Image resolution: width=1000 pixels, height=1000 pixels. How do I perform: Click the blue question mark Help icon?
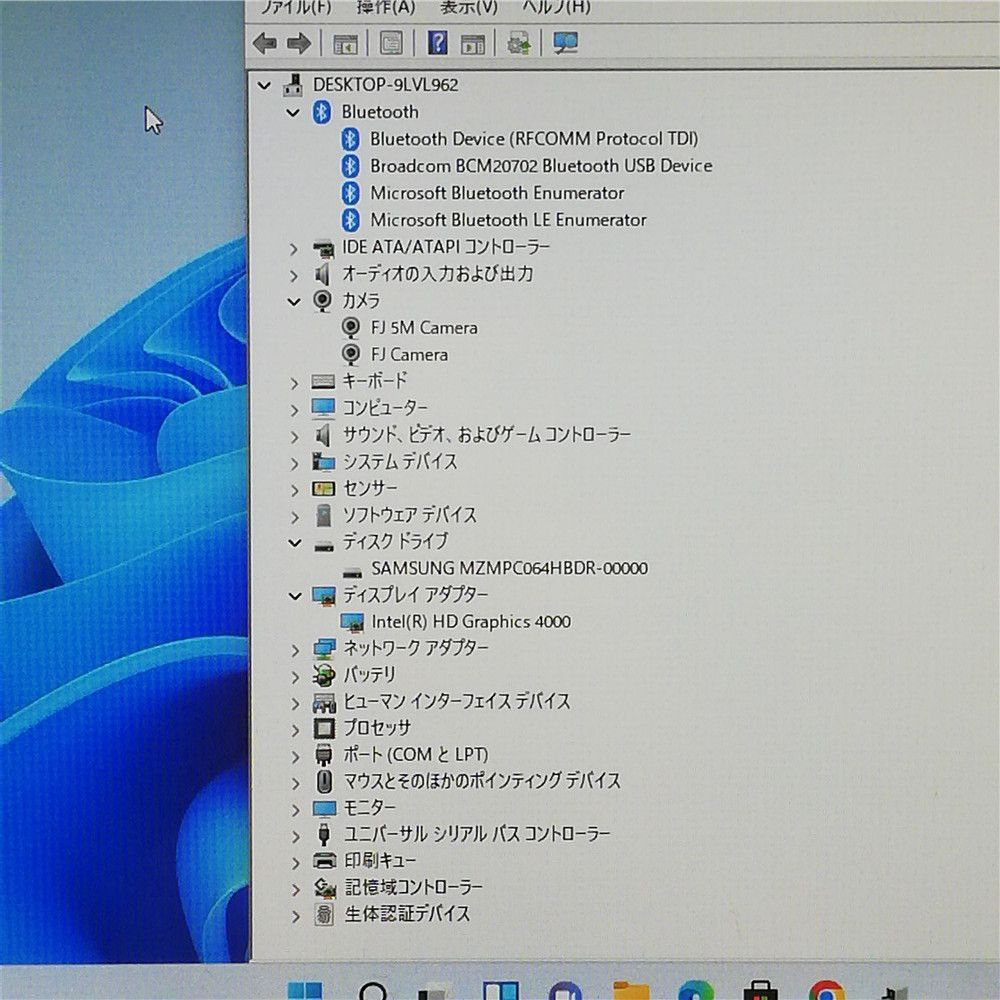(437, 43)
